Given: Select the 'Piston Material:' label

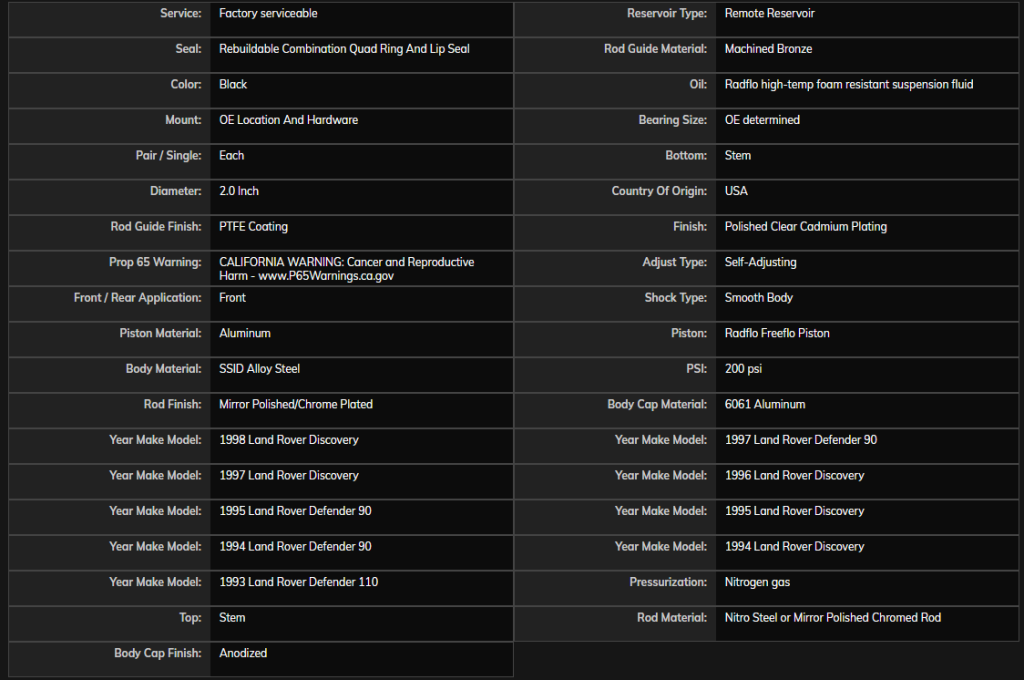Looking at the screenshot, I should tap(160, 332).
